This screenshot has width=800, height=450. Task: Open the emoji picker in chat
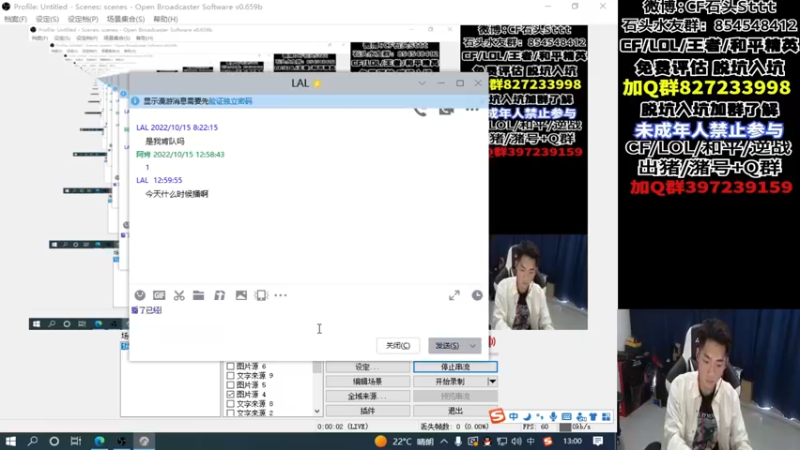coord(140,295)
